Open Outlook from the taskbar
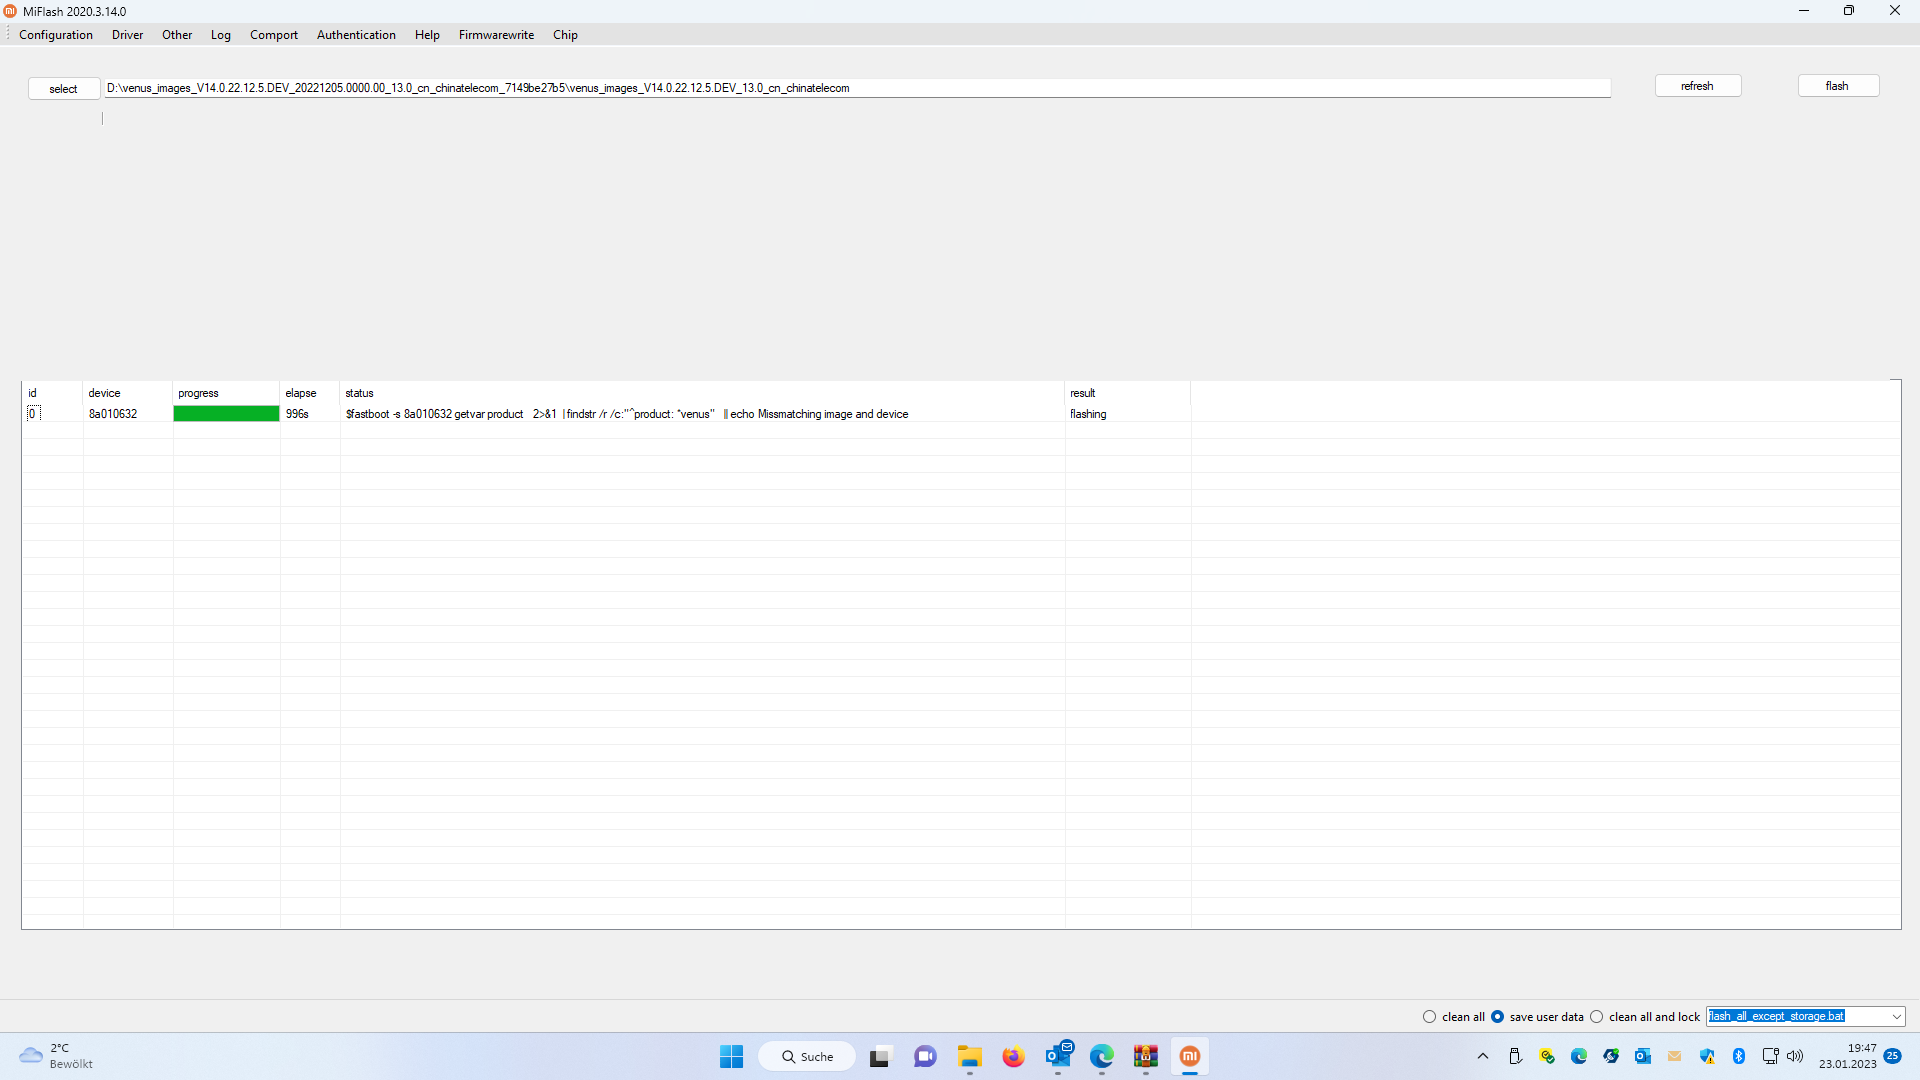This screenshot has width=1920, height=1080. coord(1057,1056)
